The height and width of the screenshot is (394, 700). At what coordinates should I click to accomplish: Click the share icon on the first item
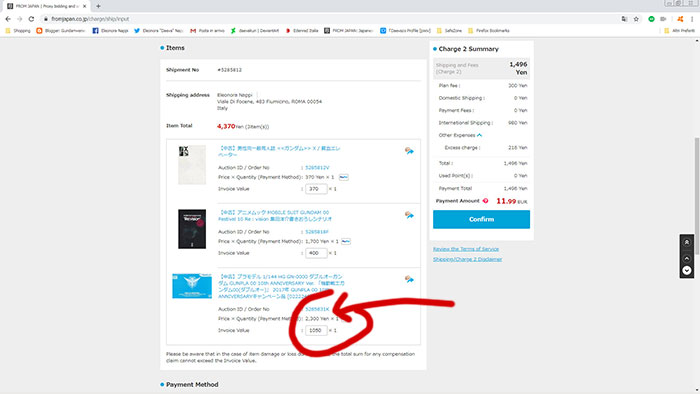coord(409,151)
